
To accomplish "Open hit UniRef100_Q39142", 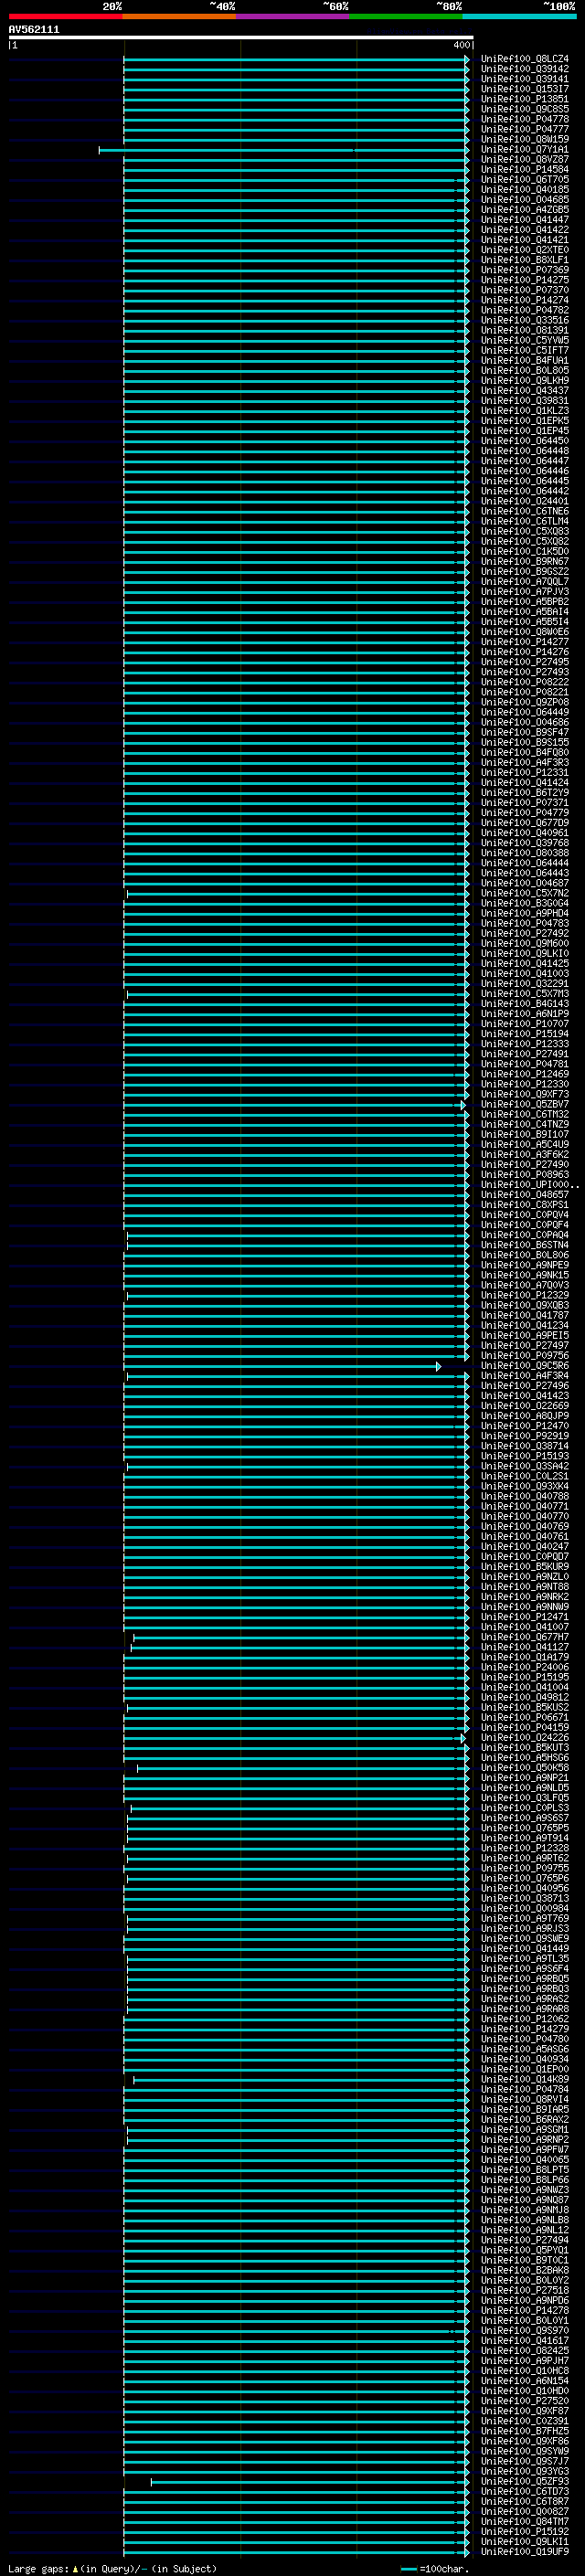I will 524,69.
